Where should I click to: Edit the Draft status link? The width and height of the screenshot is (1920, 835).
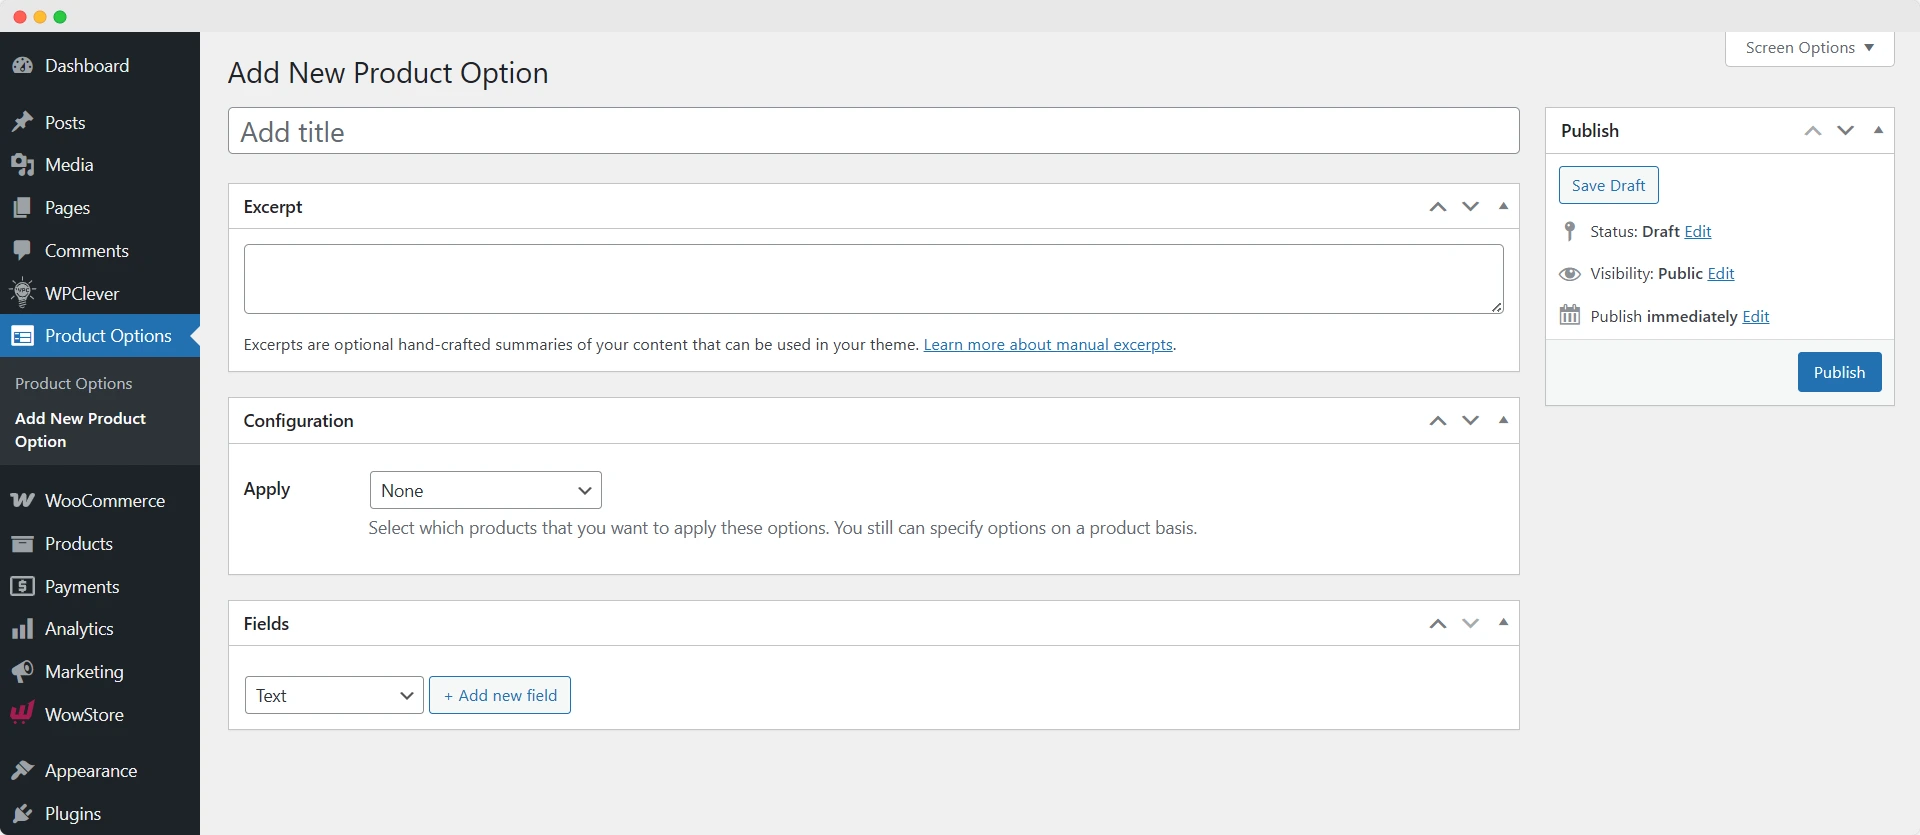[x=1698, y=232]
